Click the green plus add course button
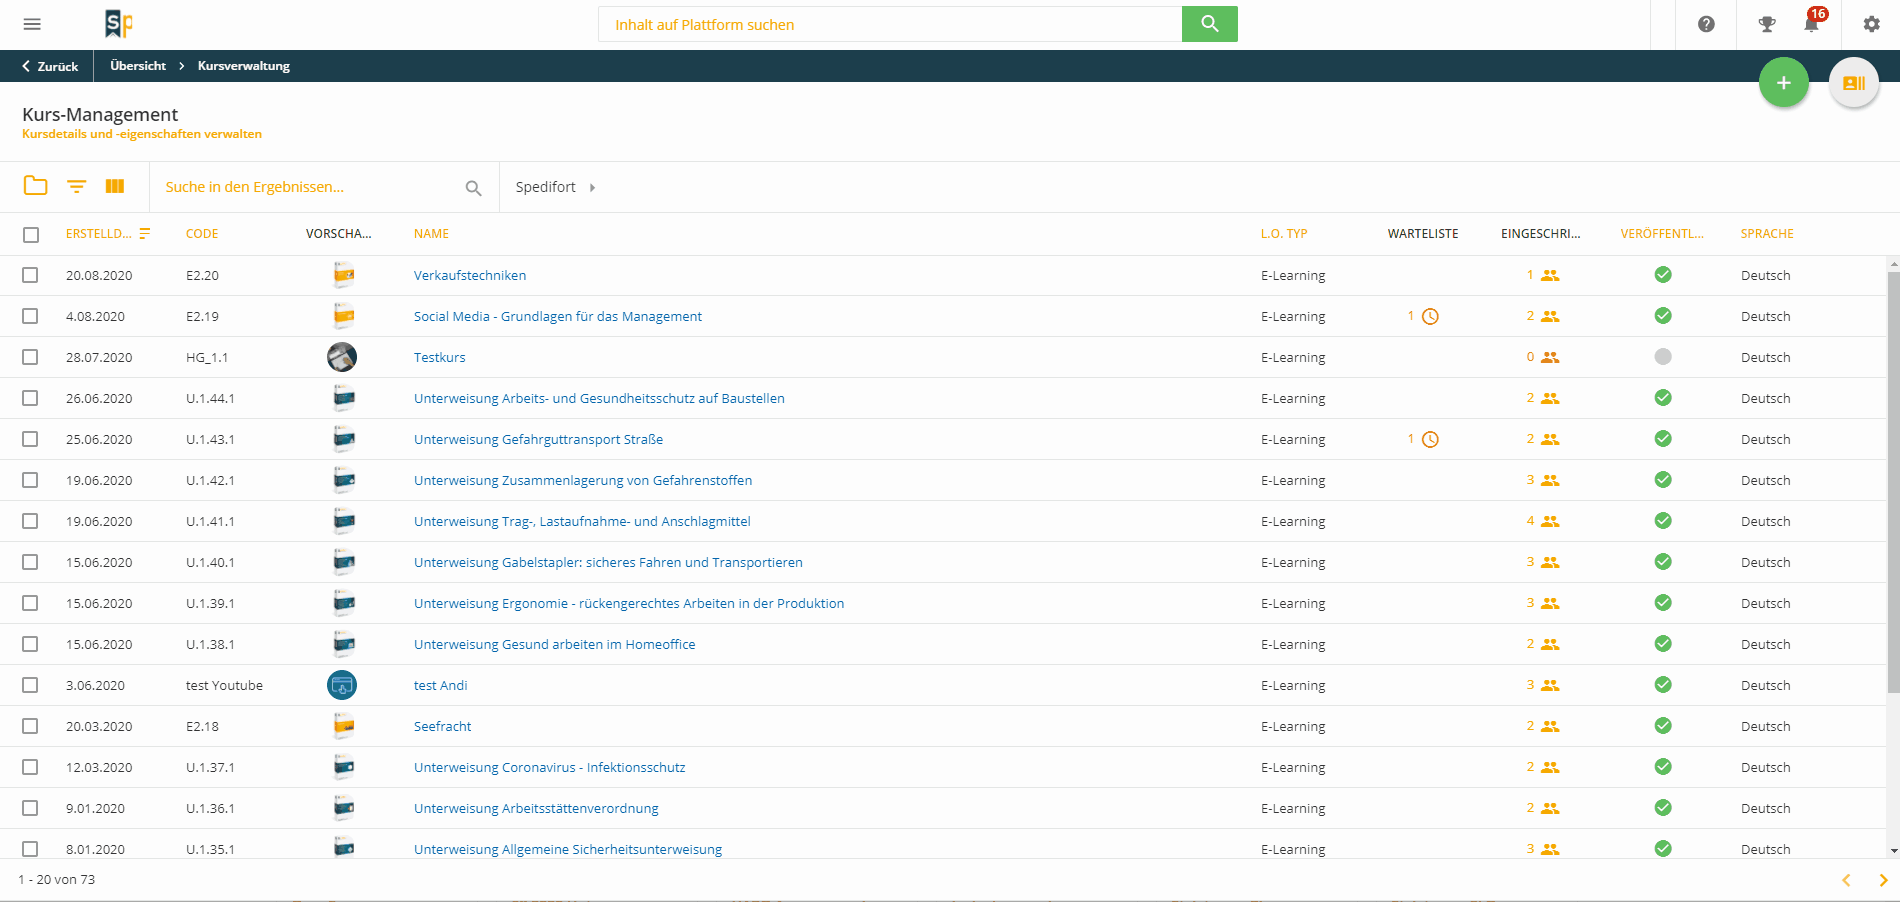Image resolution: width=1900 pixels, height=902 pixels. point(1783,83)
